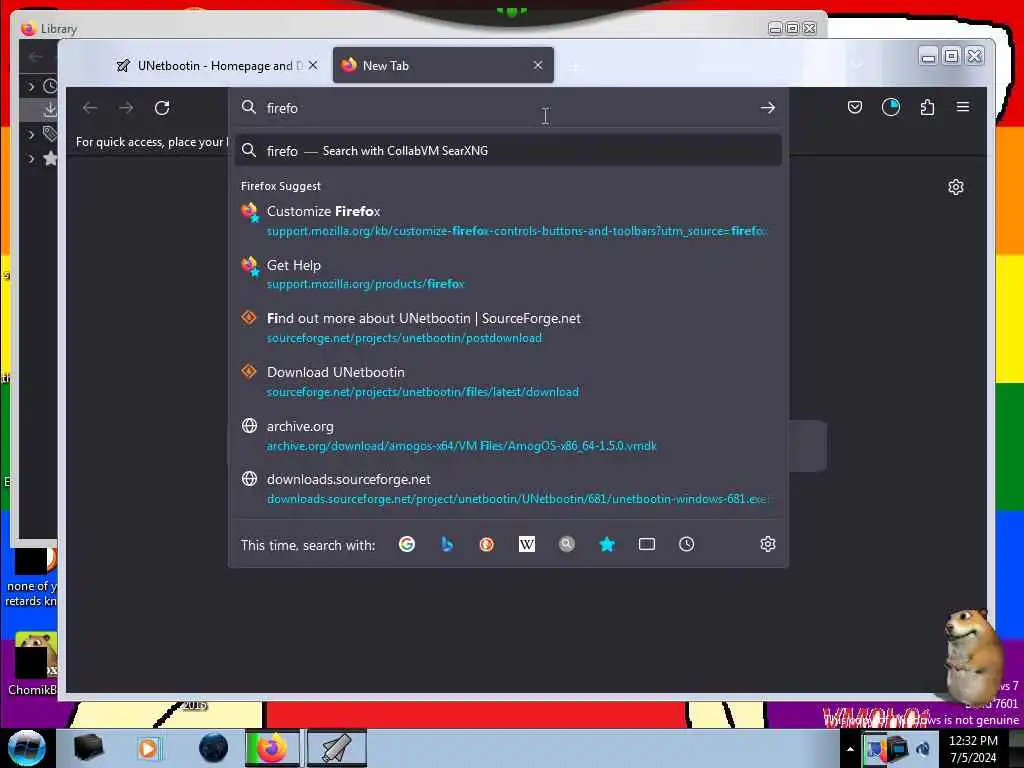Open 'Find out more about UNetbootin' suggestion
The width and height of the screenshot is (1024, 768).
pyautogui.click(x=508, y=328)
